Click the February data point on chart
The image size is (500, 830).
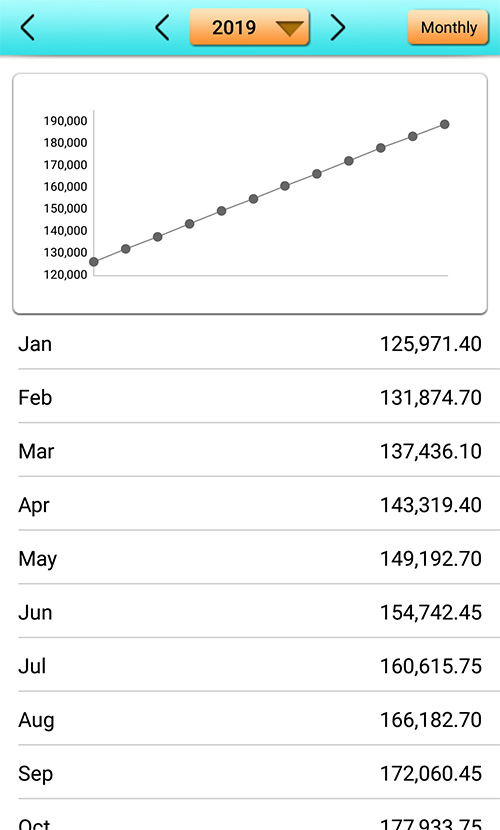tap(125, 249)
